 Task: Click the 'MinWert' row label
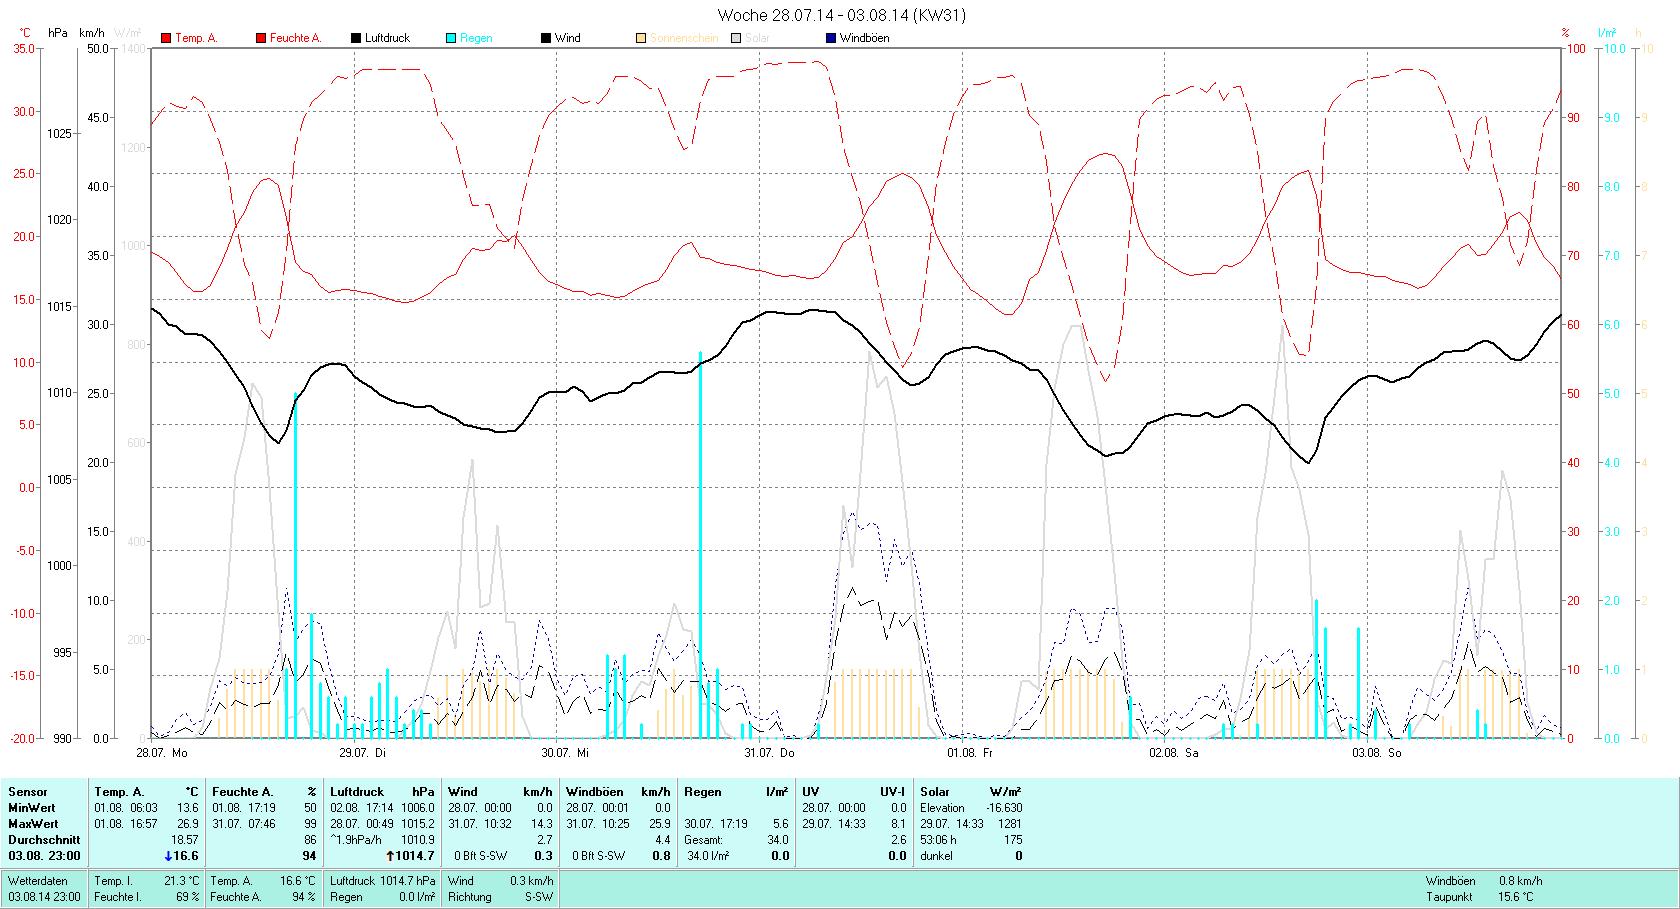[x=32, y=808]
